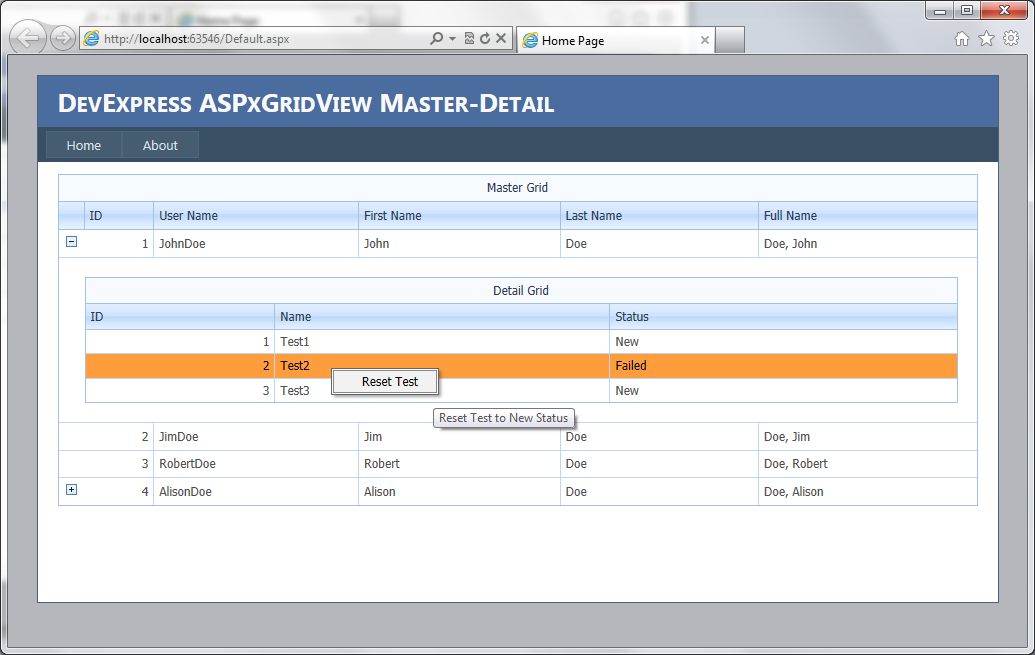The height and width of the screenshot is (655, 1035).
Task: Minimize the browser window
Action: click(940, 11)
